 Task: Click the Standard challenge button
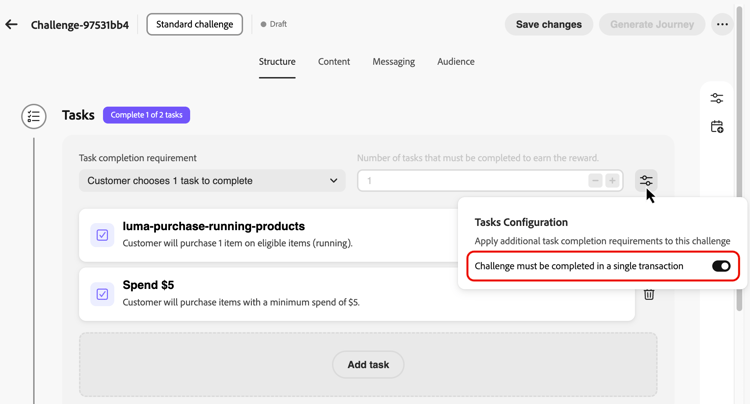click(x=194, y=24)
